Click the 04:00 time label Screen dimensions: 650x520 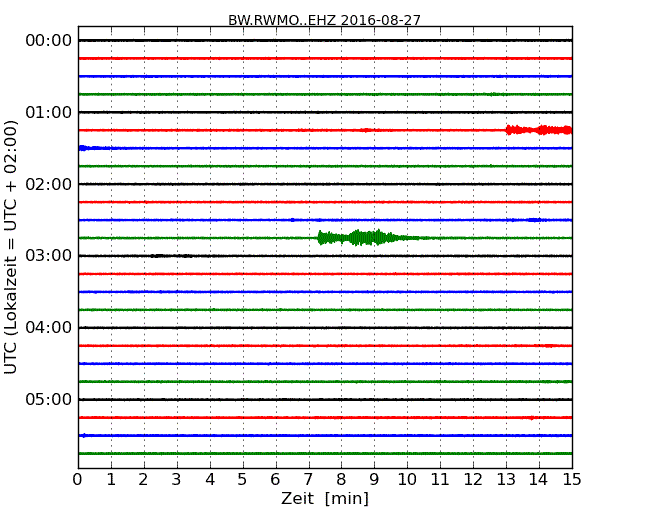point(49,328)
